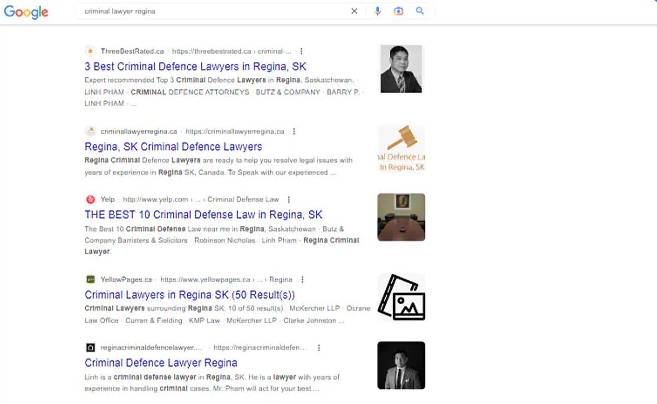Click the magnifying glass search icon

420,11
